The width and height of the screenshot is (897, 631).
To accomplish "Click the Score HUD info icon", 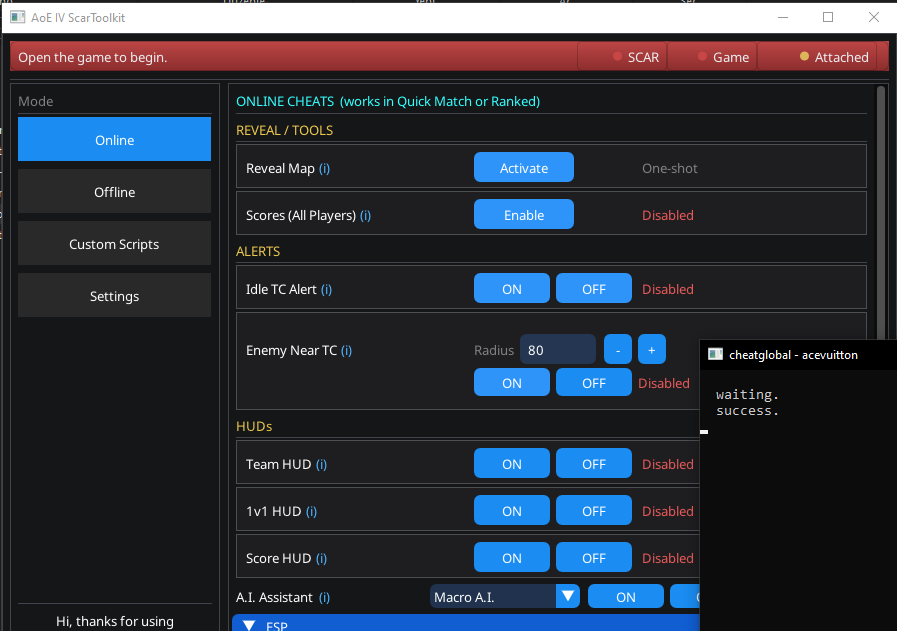I will (322, 558).
